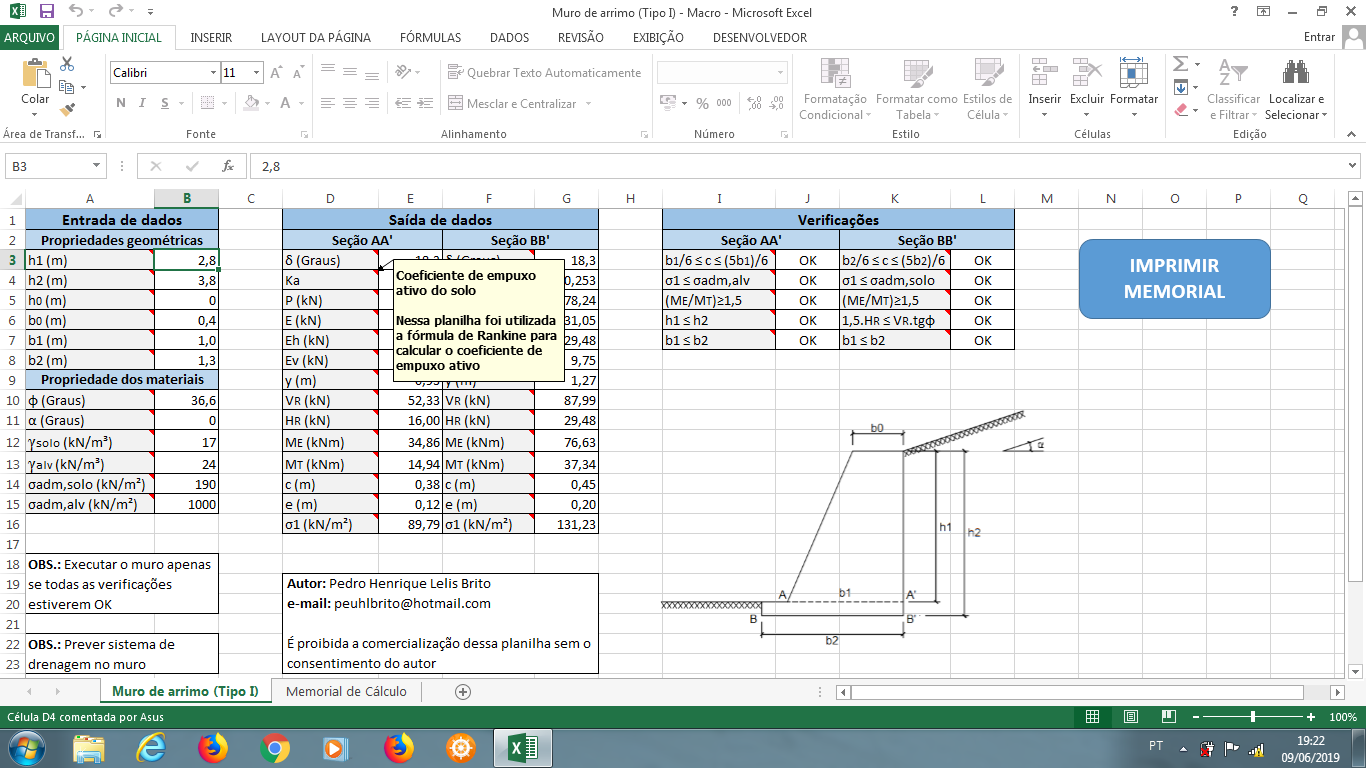Cut the selection with the scissors icon

tap(67, 64)
